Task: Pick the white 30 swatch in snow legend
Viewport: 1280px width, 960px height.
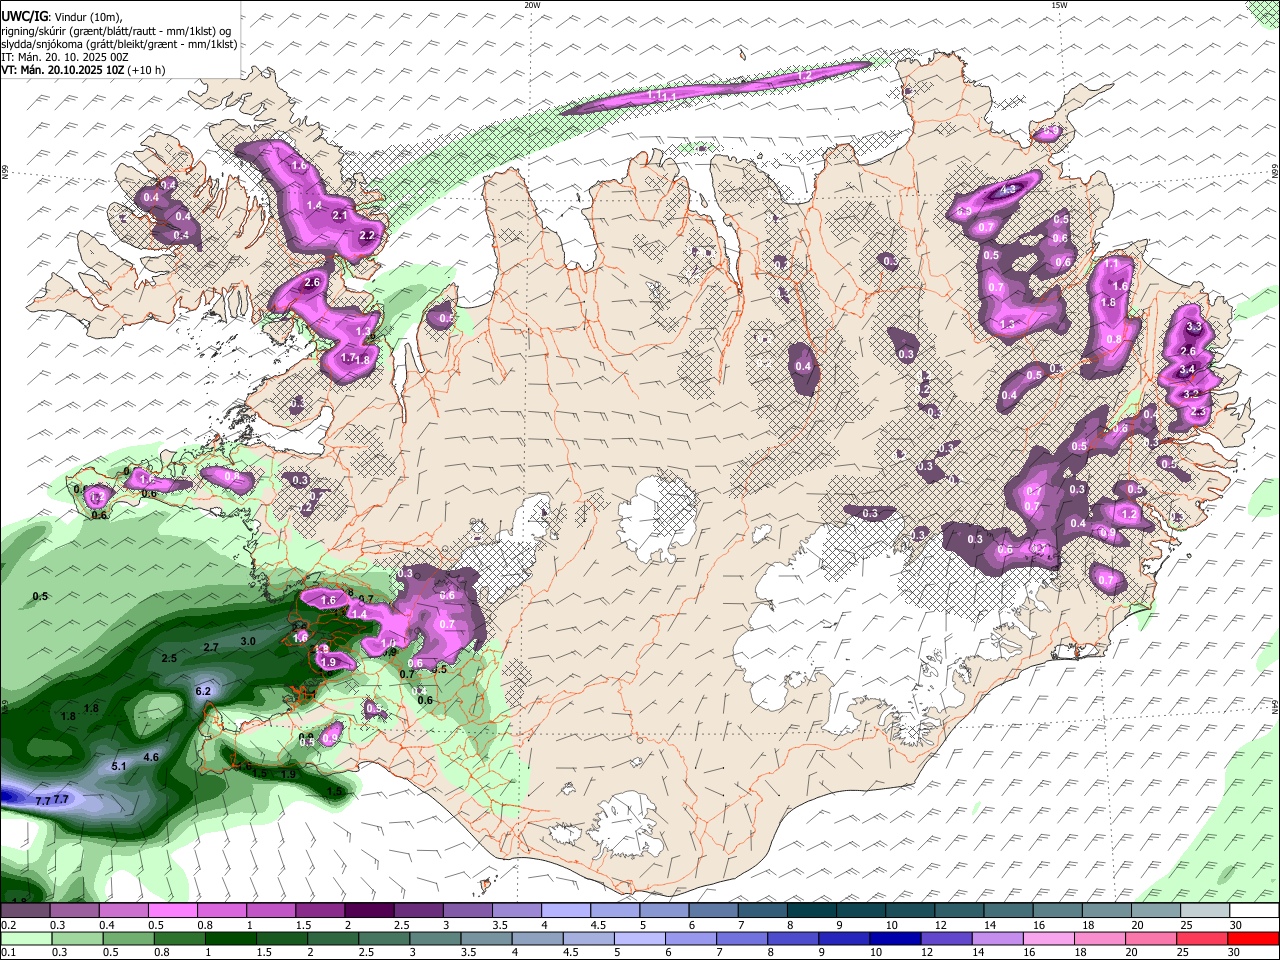Action: [1253, 911]
